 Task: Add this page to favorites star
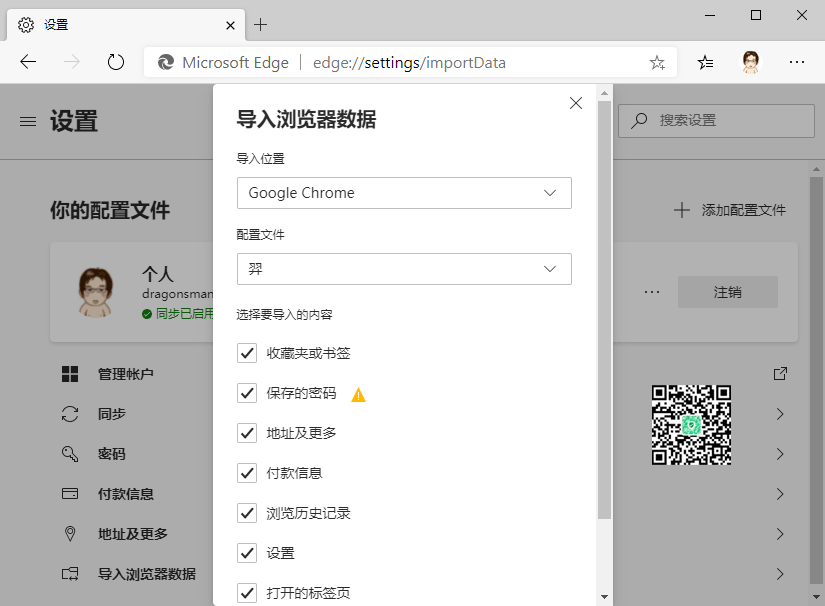(x=657, y=63)
